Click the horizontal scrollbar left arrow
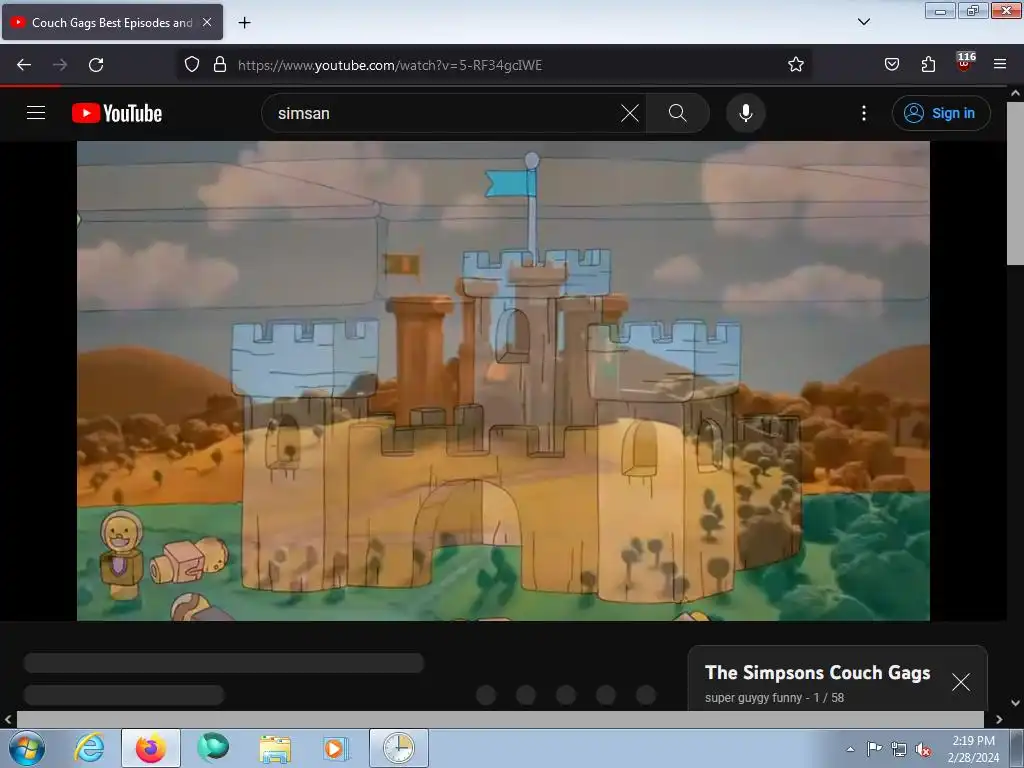This screenshot has height=768, width=1024. point(8,719)
